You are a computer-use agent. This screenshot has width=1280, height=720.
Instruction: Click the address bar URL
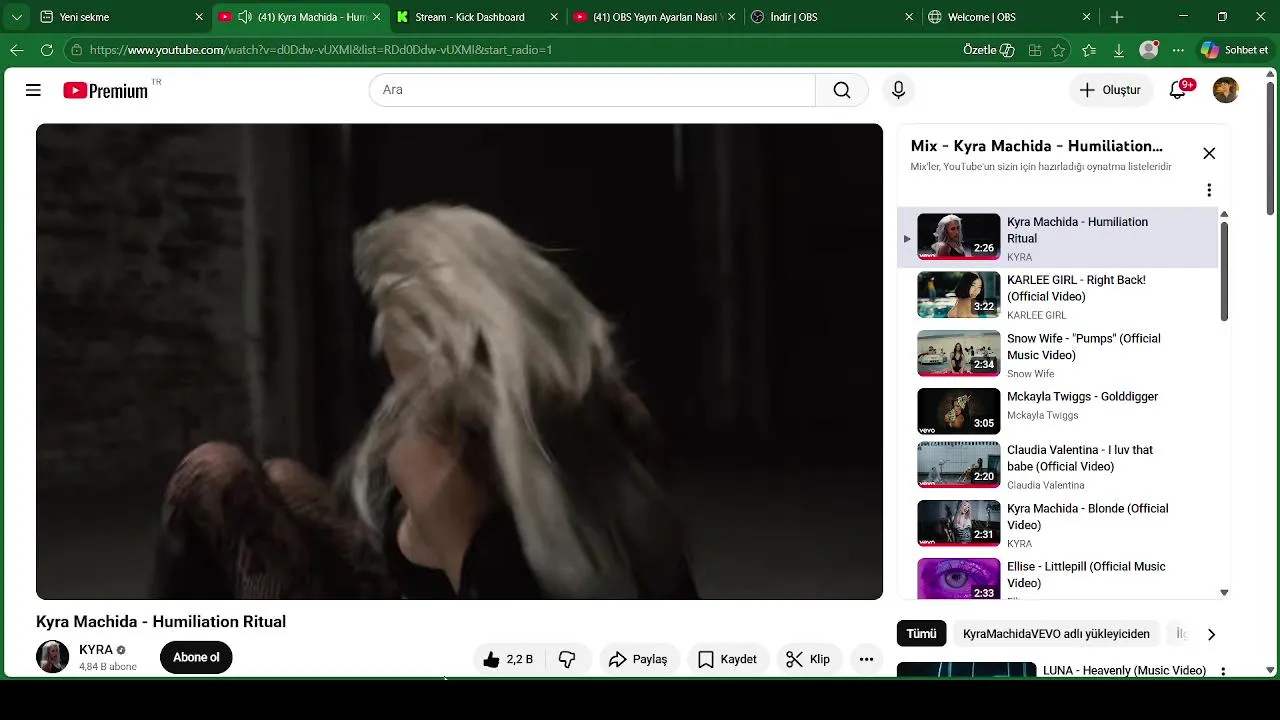(x=320, y=50)
